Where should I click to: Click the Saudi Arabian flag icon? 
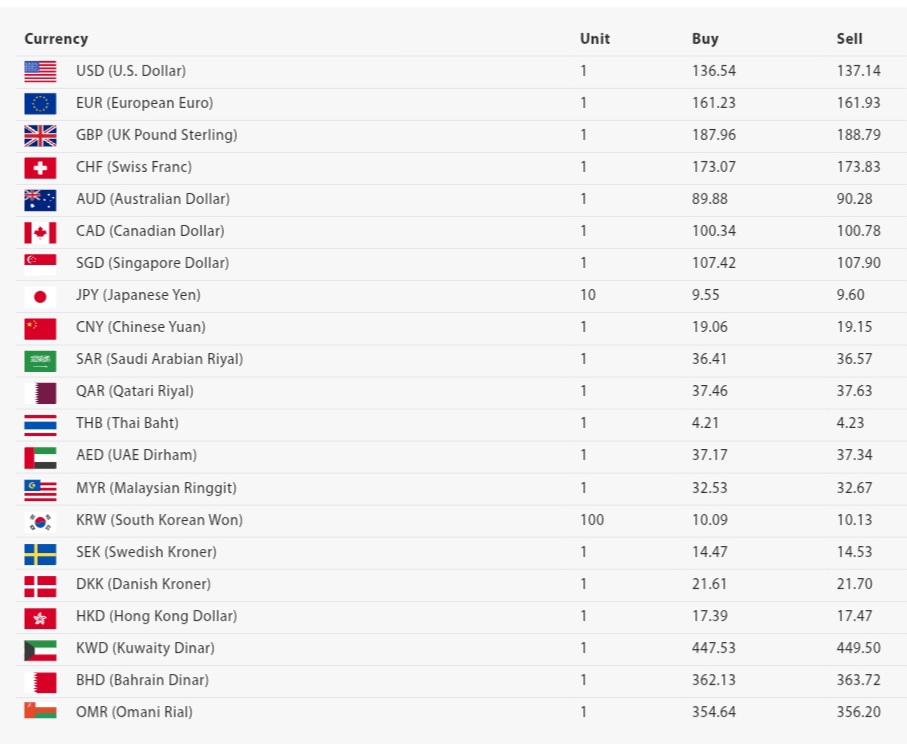point(40,360)
